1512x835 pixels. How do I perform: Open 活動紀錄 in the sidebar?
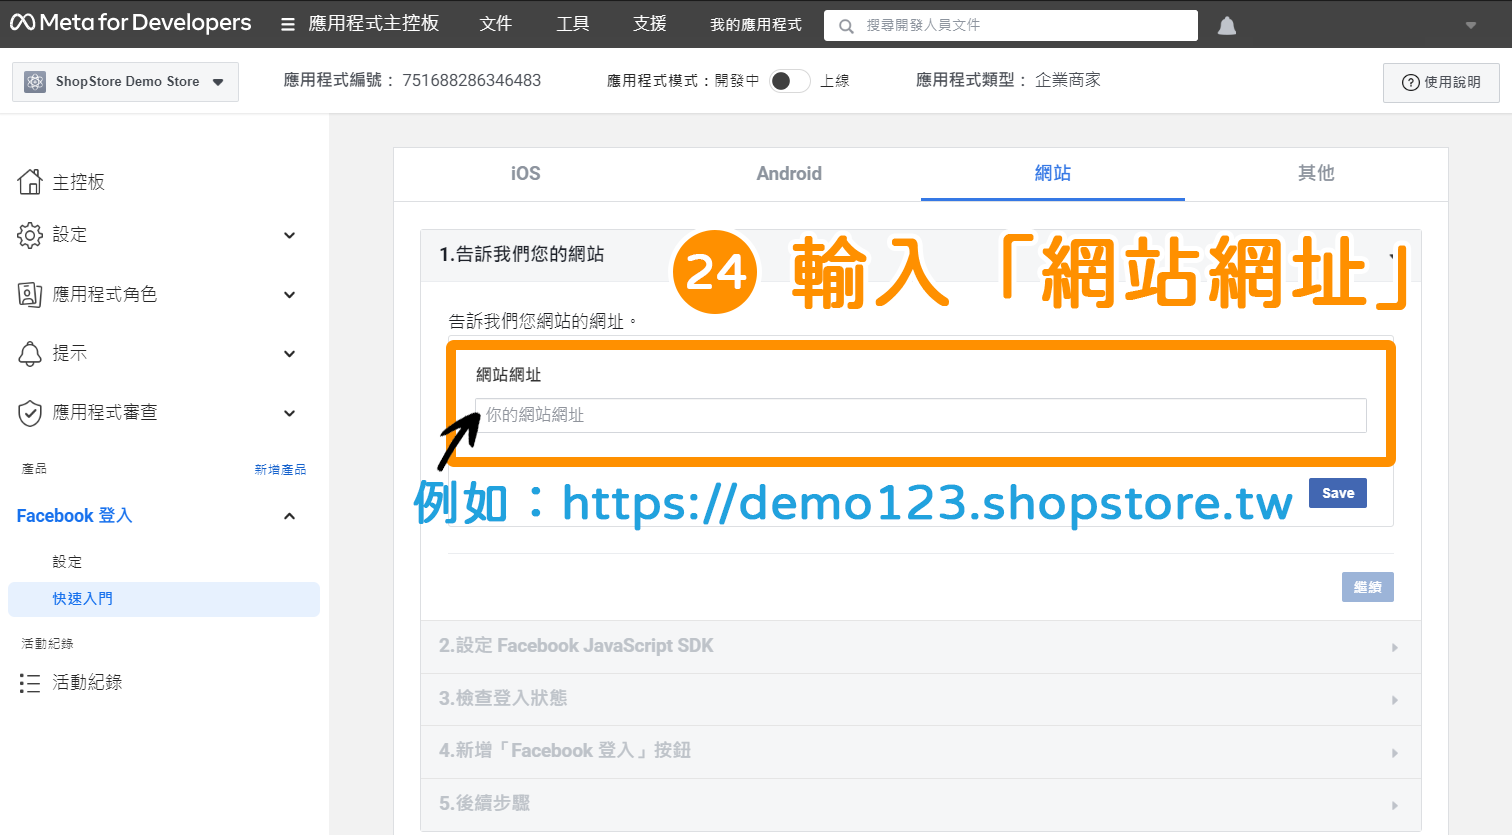pyautogui.click(x=87, y=682)
